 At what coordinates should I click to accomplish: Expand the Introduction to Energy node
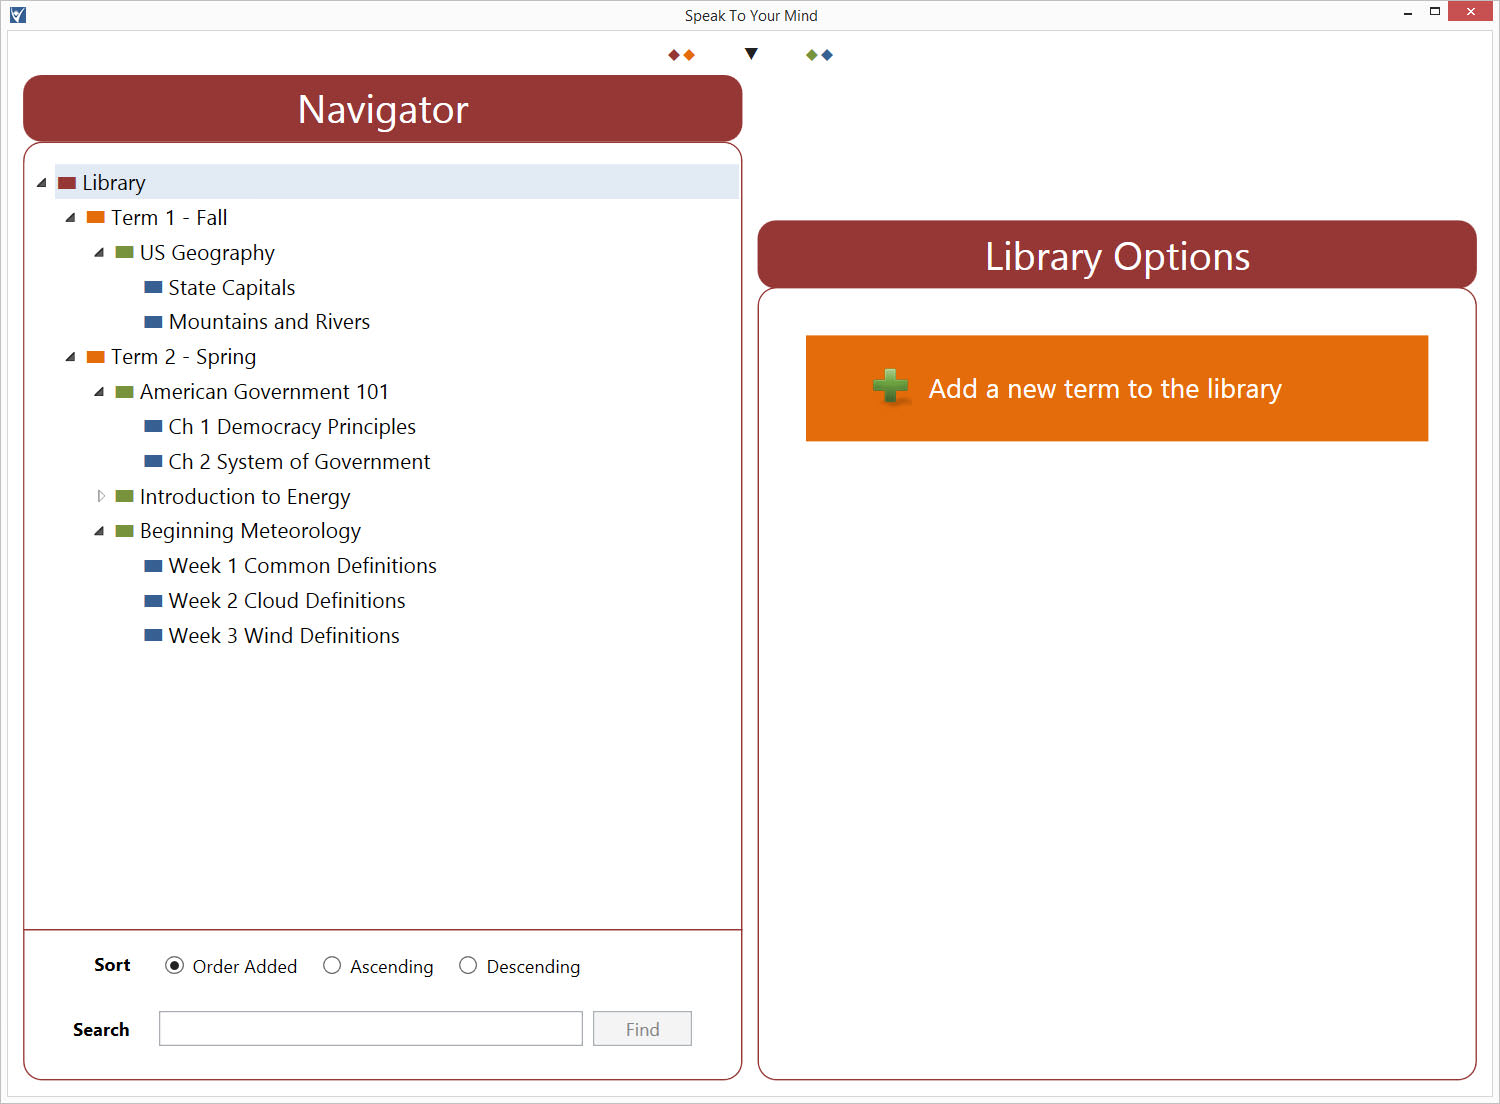[100, 496]
